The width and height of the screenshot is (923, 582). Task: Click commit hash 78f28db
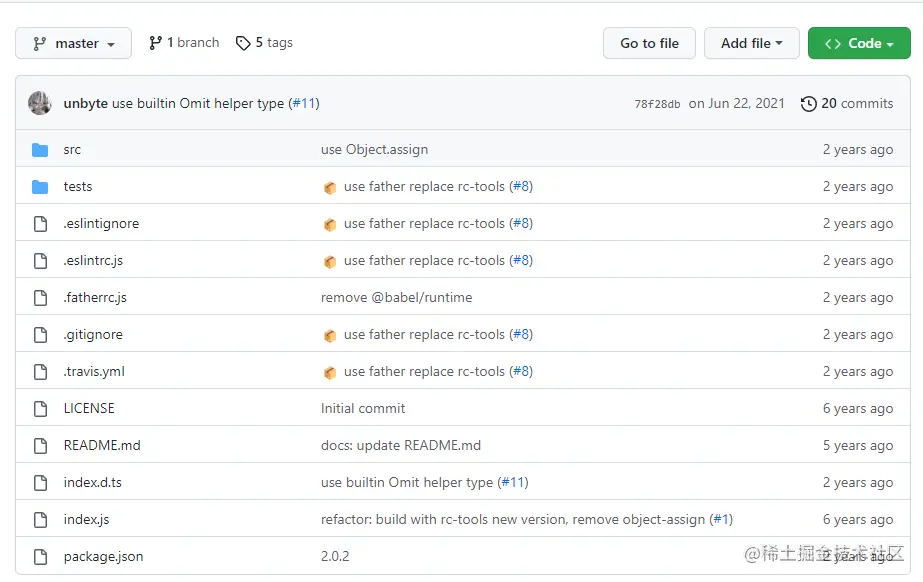tap(657, 104)
